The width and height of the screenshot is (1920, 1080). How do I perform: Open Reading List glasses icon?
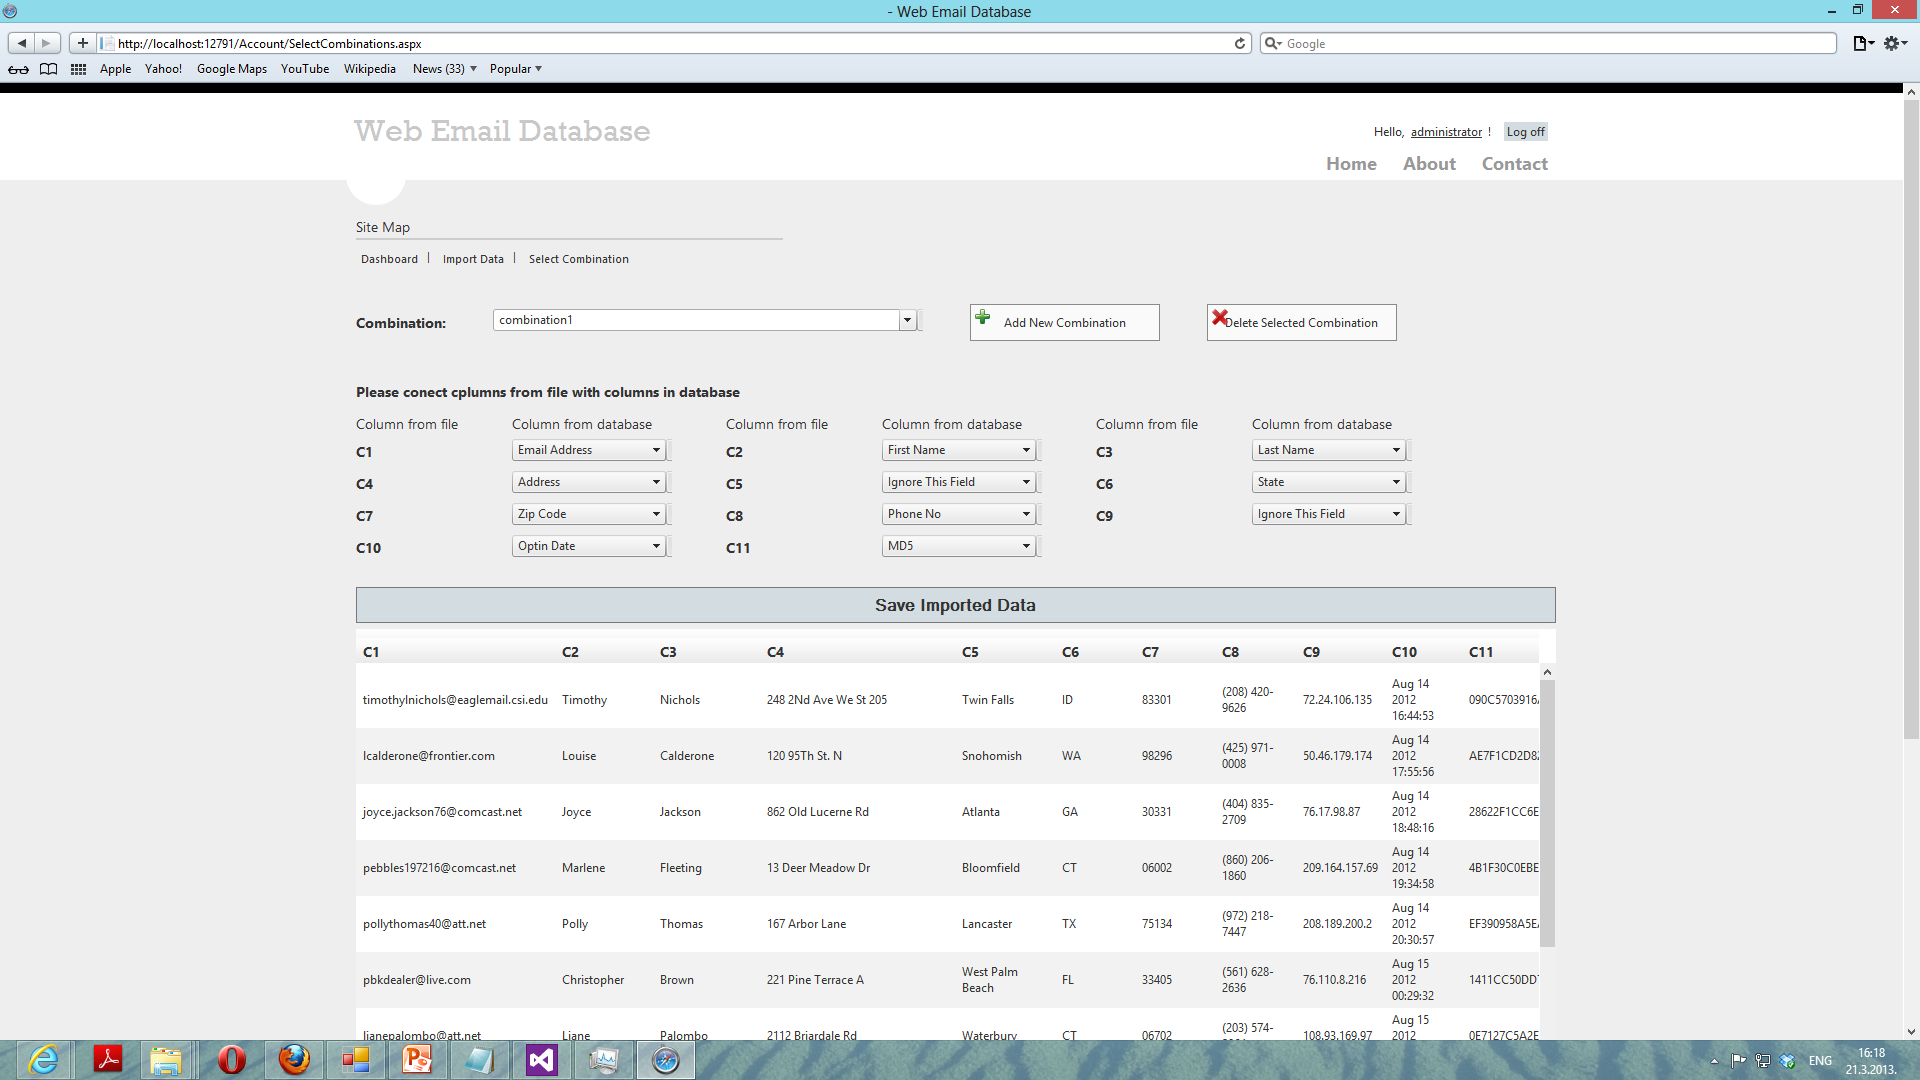pyautogui.click(x=18, y=69)
